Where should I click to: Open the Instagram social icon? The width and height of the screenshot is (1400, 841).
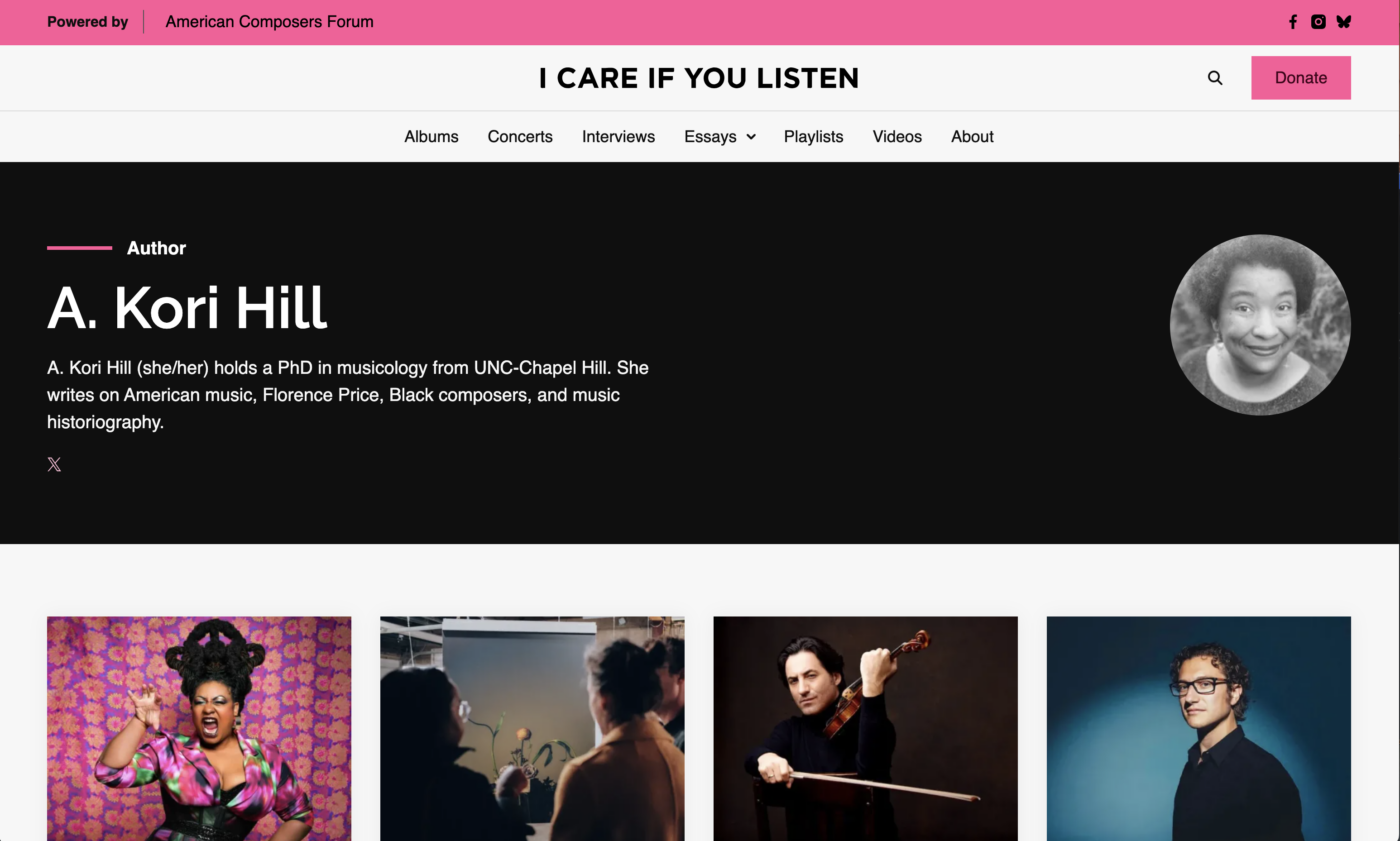tap(1318, 22)
